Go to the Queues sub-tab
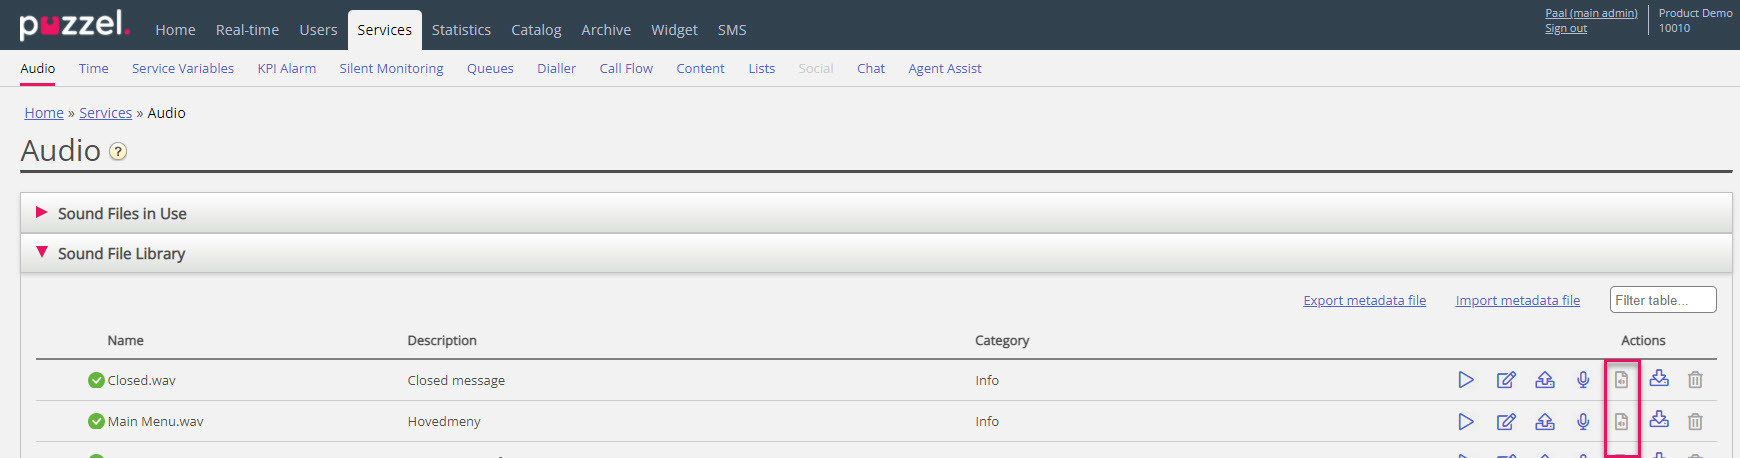This screenshot has height=458, width=1740. pos(490,69)
